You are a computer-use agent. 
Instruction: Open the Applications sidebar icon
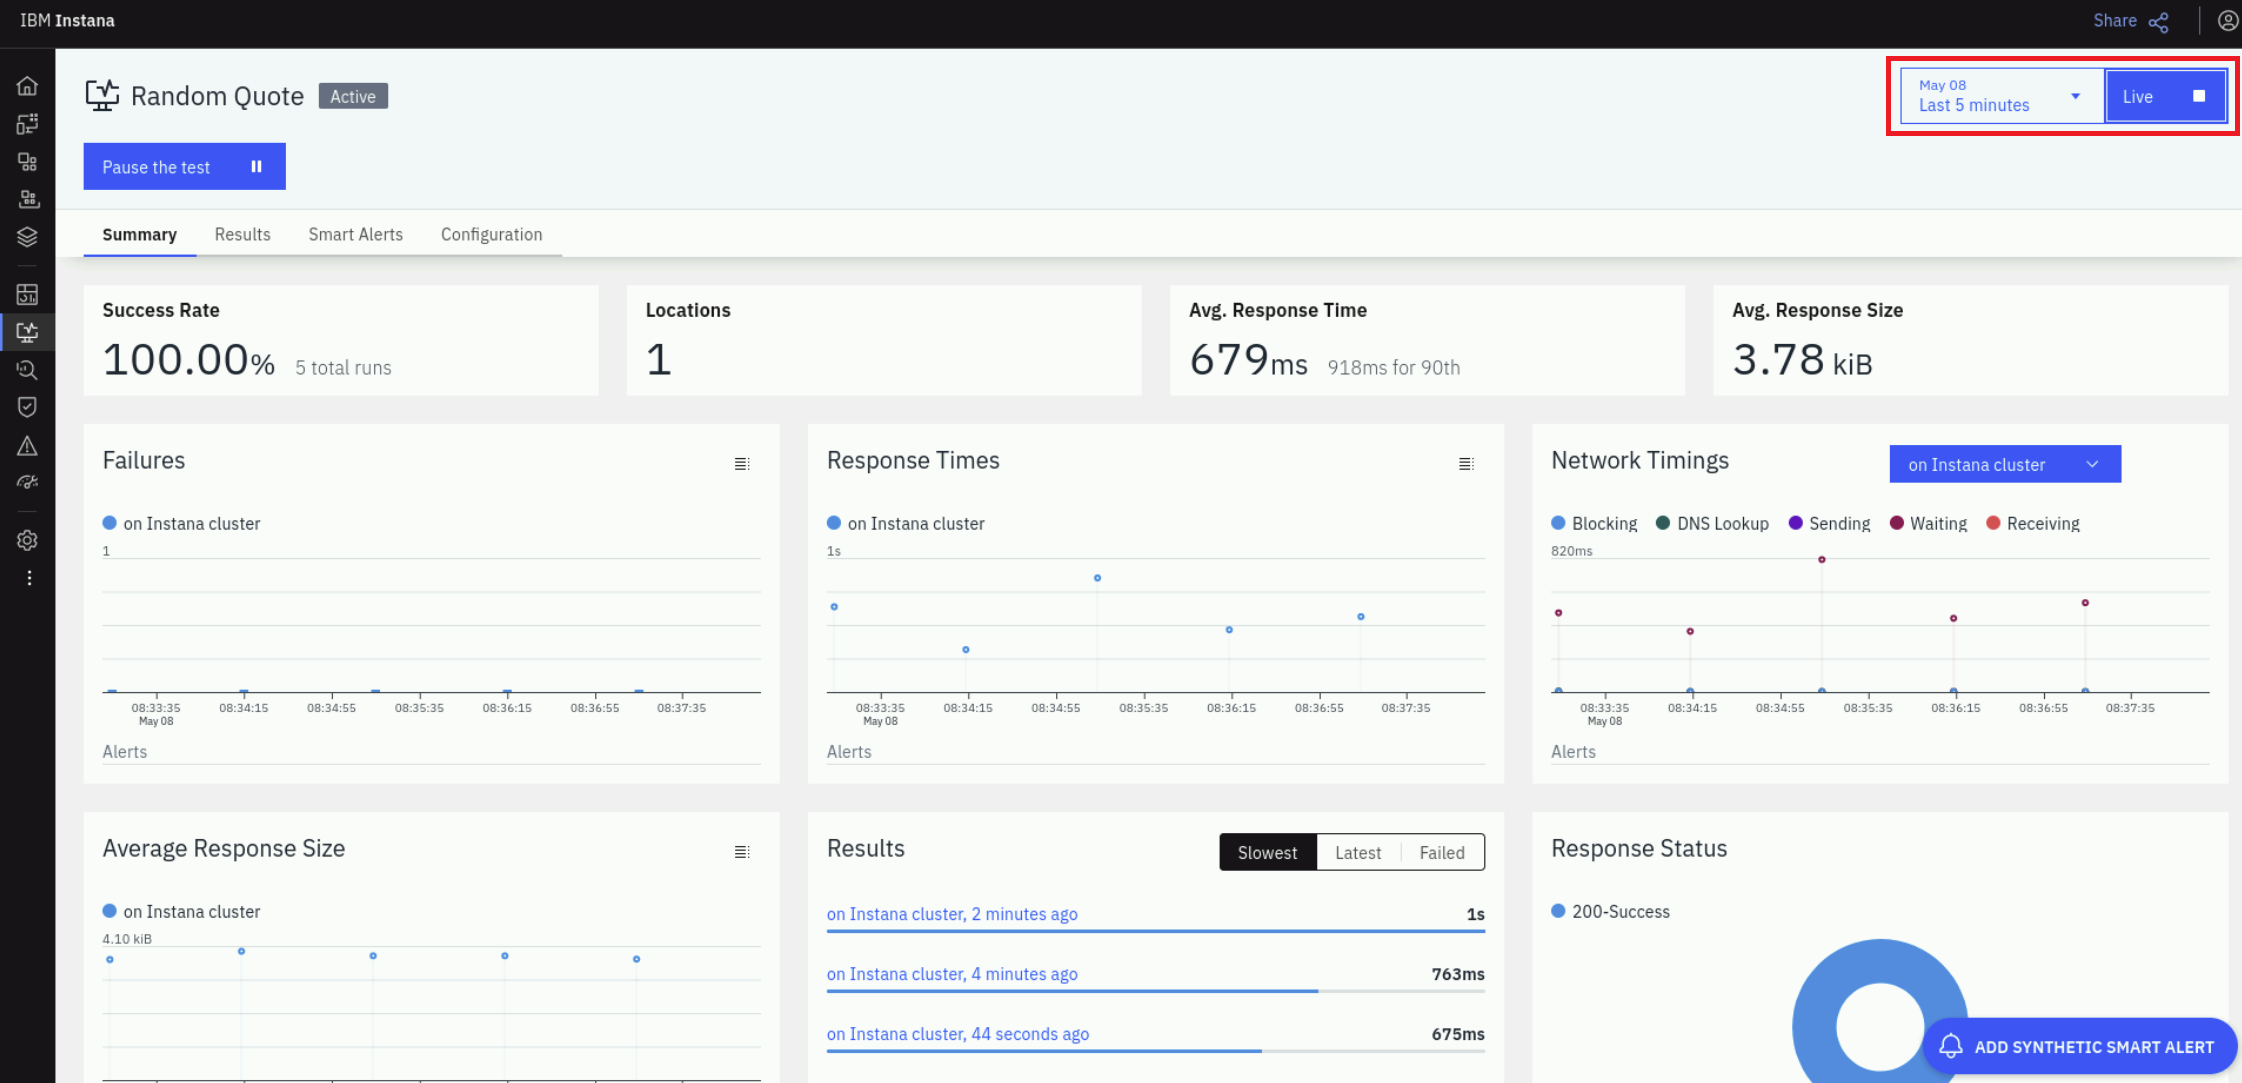coord(28,162)
